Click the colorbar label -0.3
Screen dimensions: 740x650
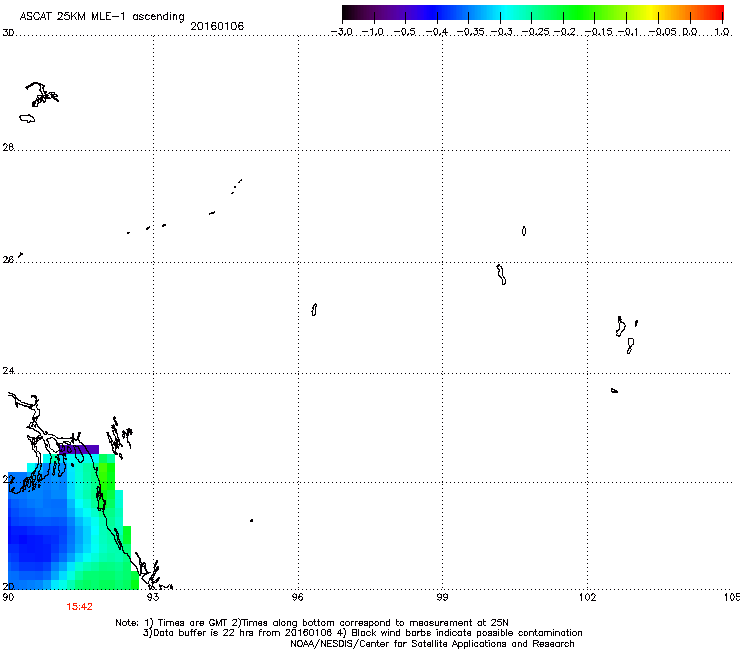(x=501, y=32)
